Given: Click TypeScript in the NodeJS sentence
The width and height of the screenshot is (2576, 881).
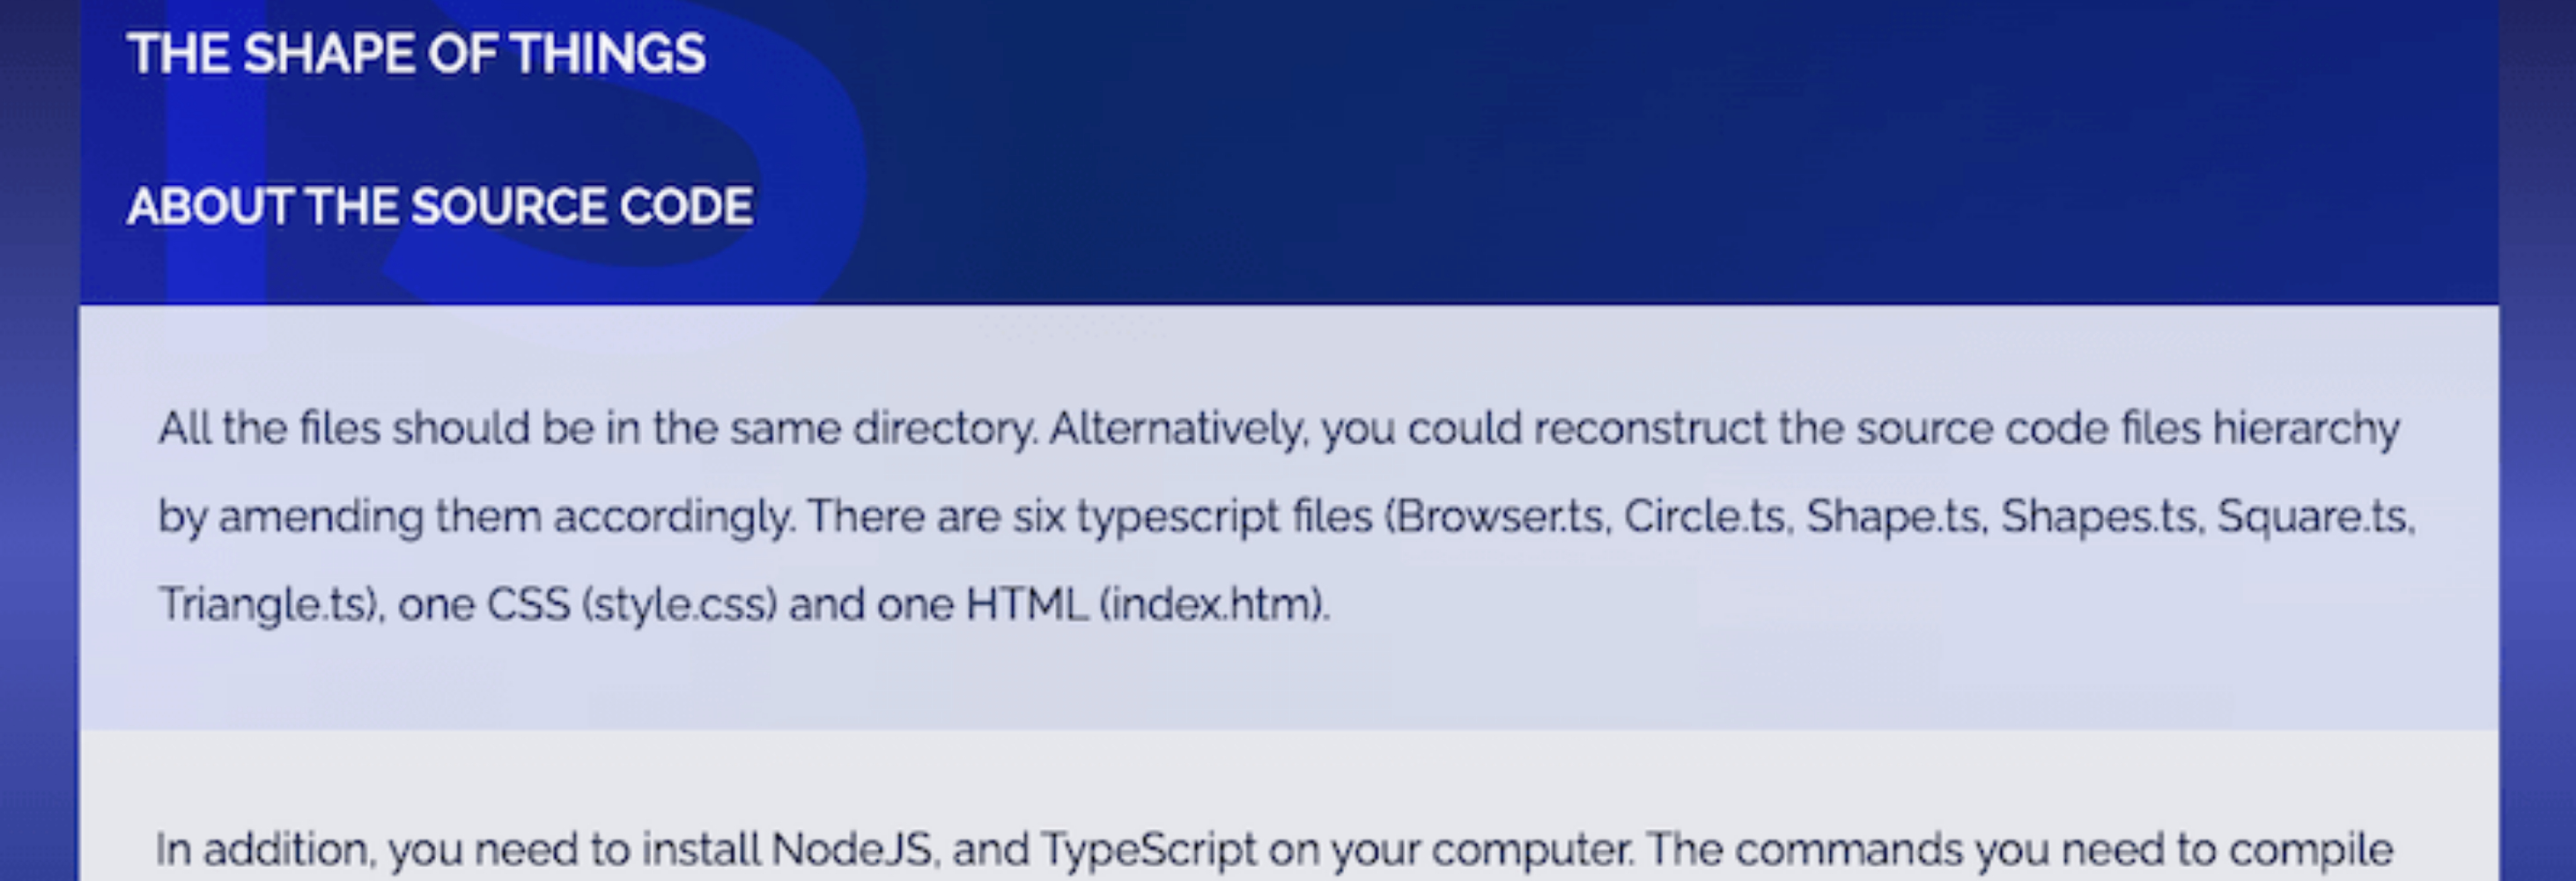Looking at the screenshot, I should [x=1148, y=850].
